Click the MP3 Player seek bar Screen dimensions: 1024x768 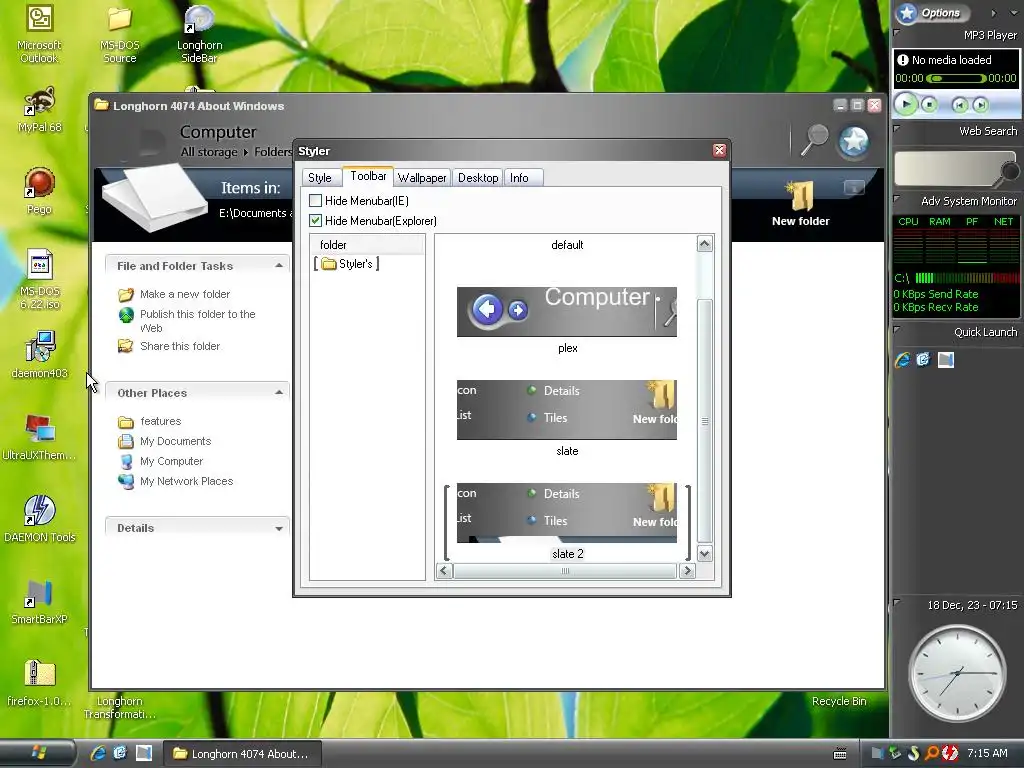coord(956,78)
